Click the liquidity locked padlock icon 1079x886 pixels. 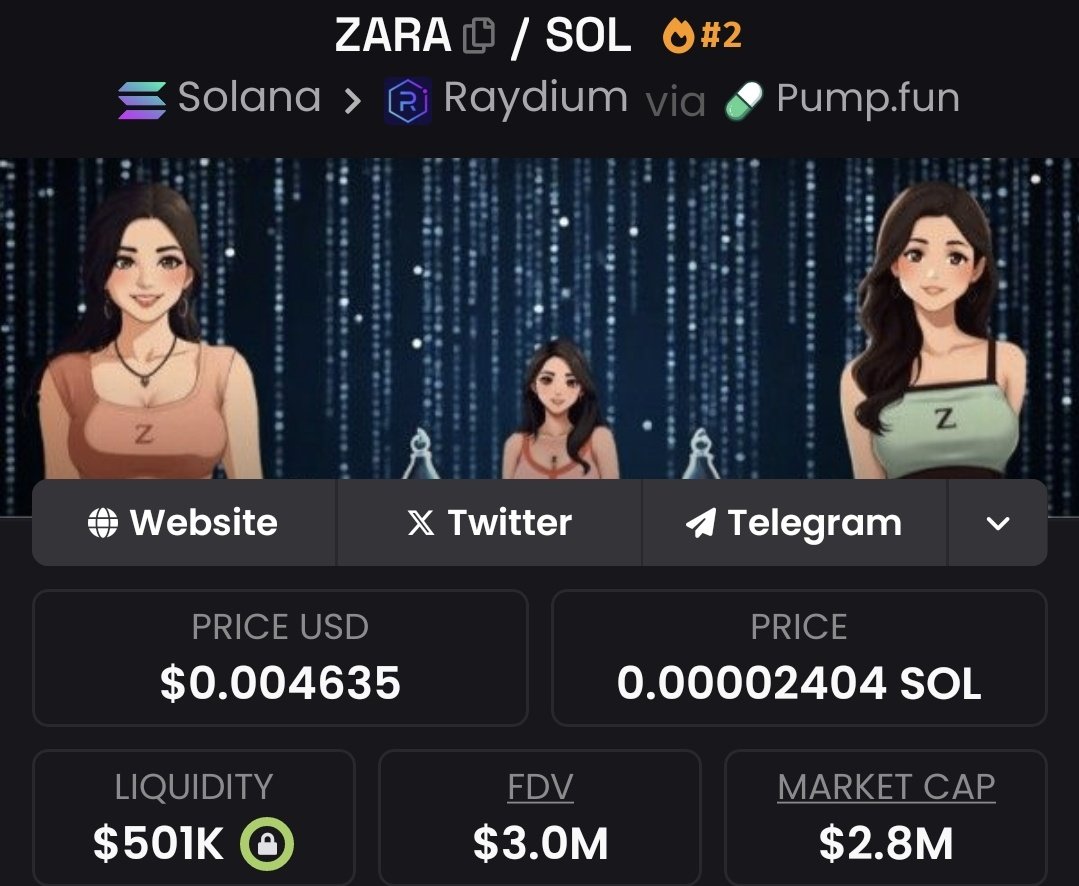(x=267, y=843)
